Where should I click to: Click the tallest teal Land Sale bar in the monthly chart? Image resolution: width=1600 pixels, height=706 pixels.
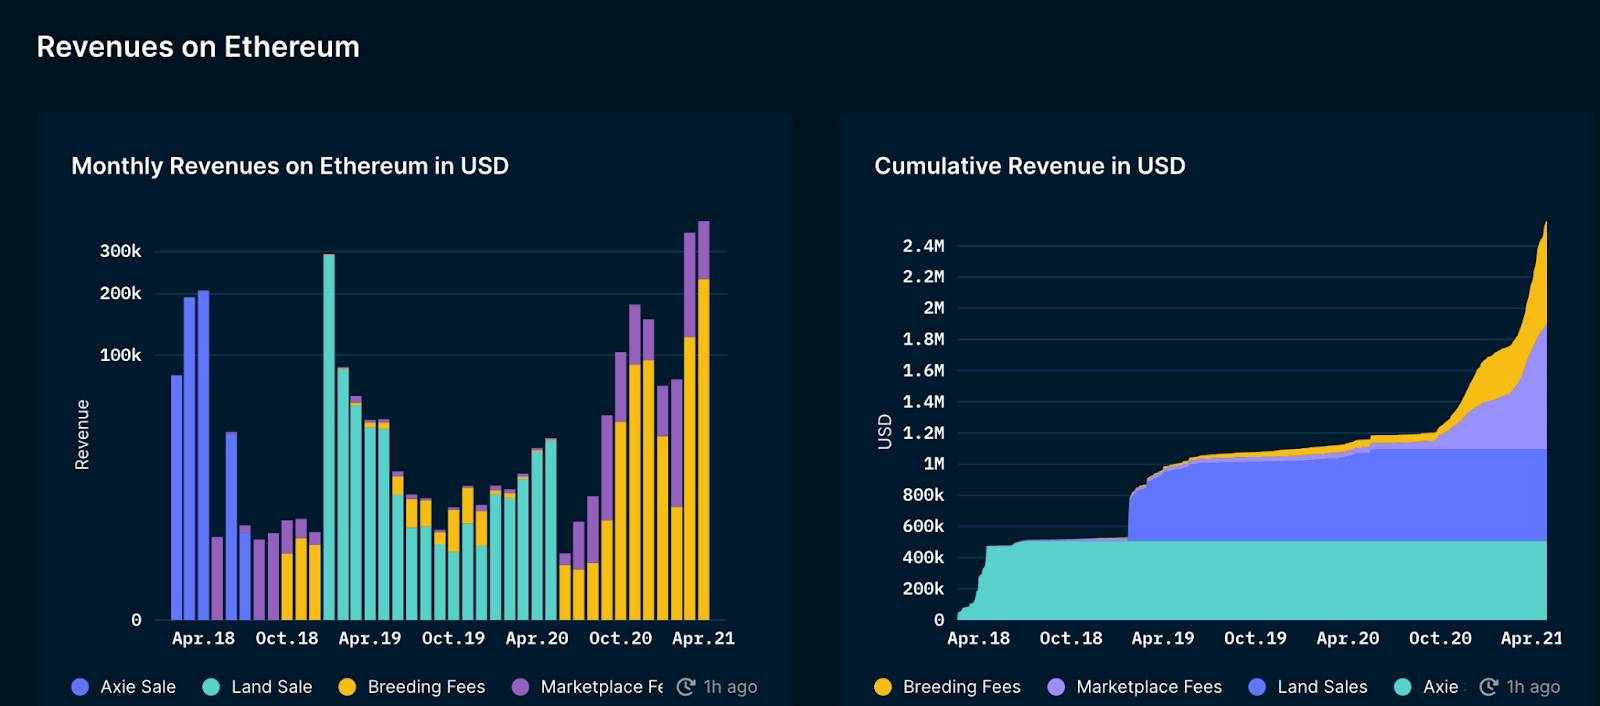[x=329, y=438]
